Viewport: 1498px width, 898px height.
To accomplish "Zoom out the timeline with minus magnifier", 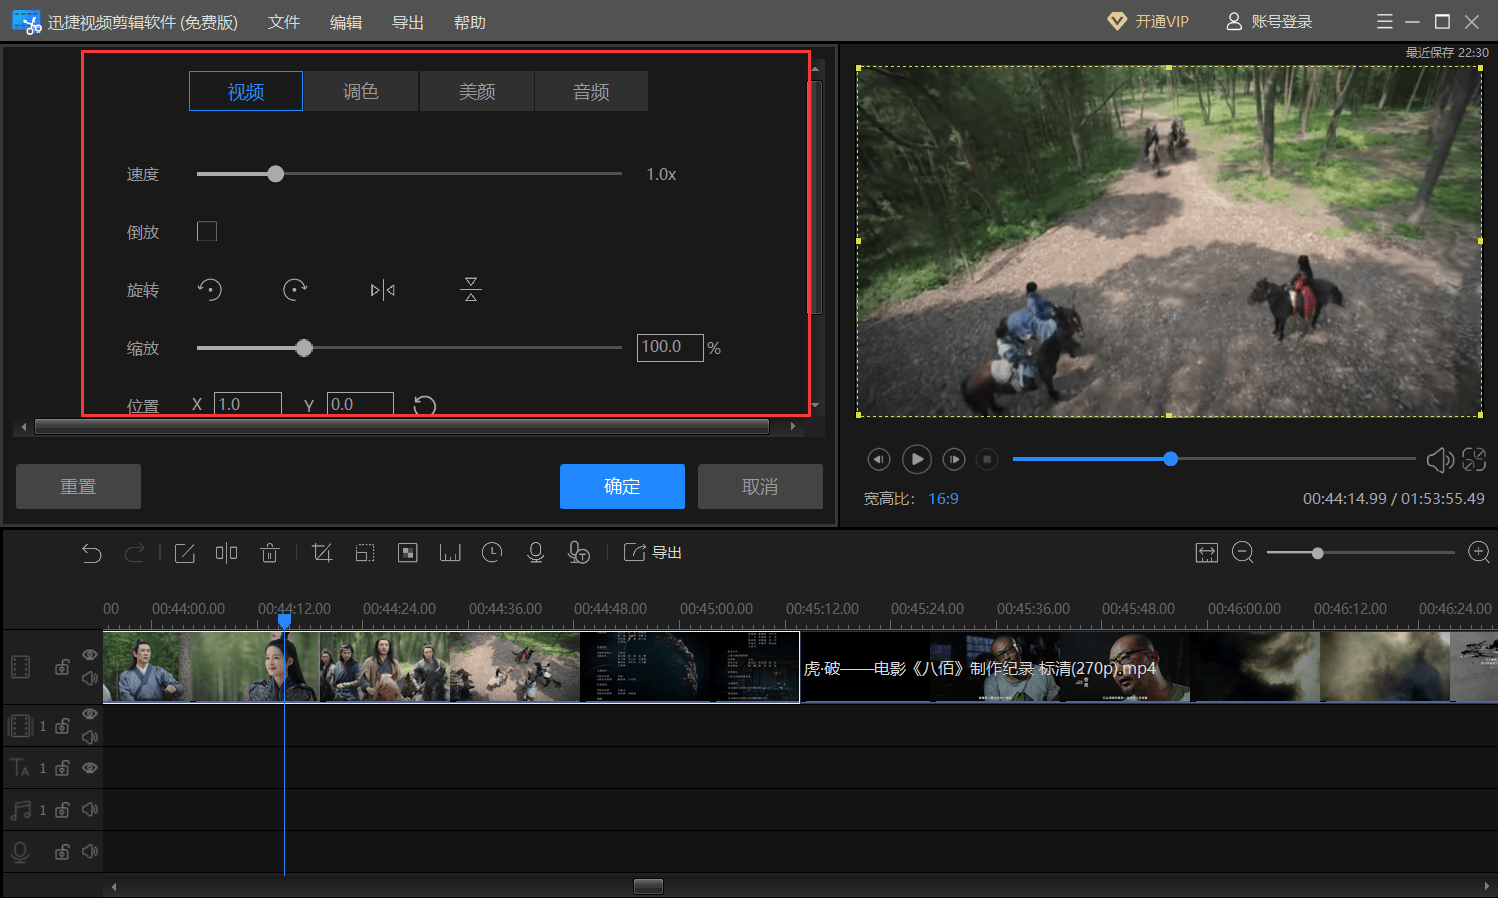I will tap(1243, 553).
